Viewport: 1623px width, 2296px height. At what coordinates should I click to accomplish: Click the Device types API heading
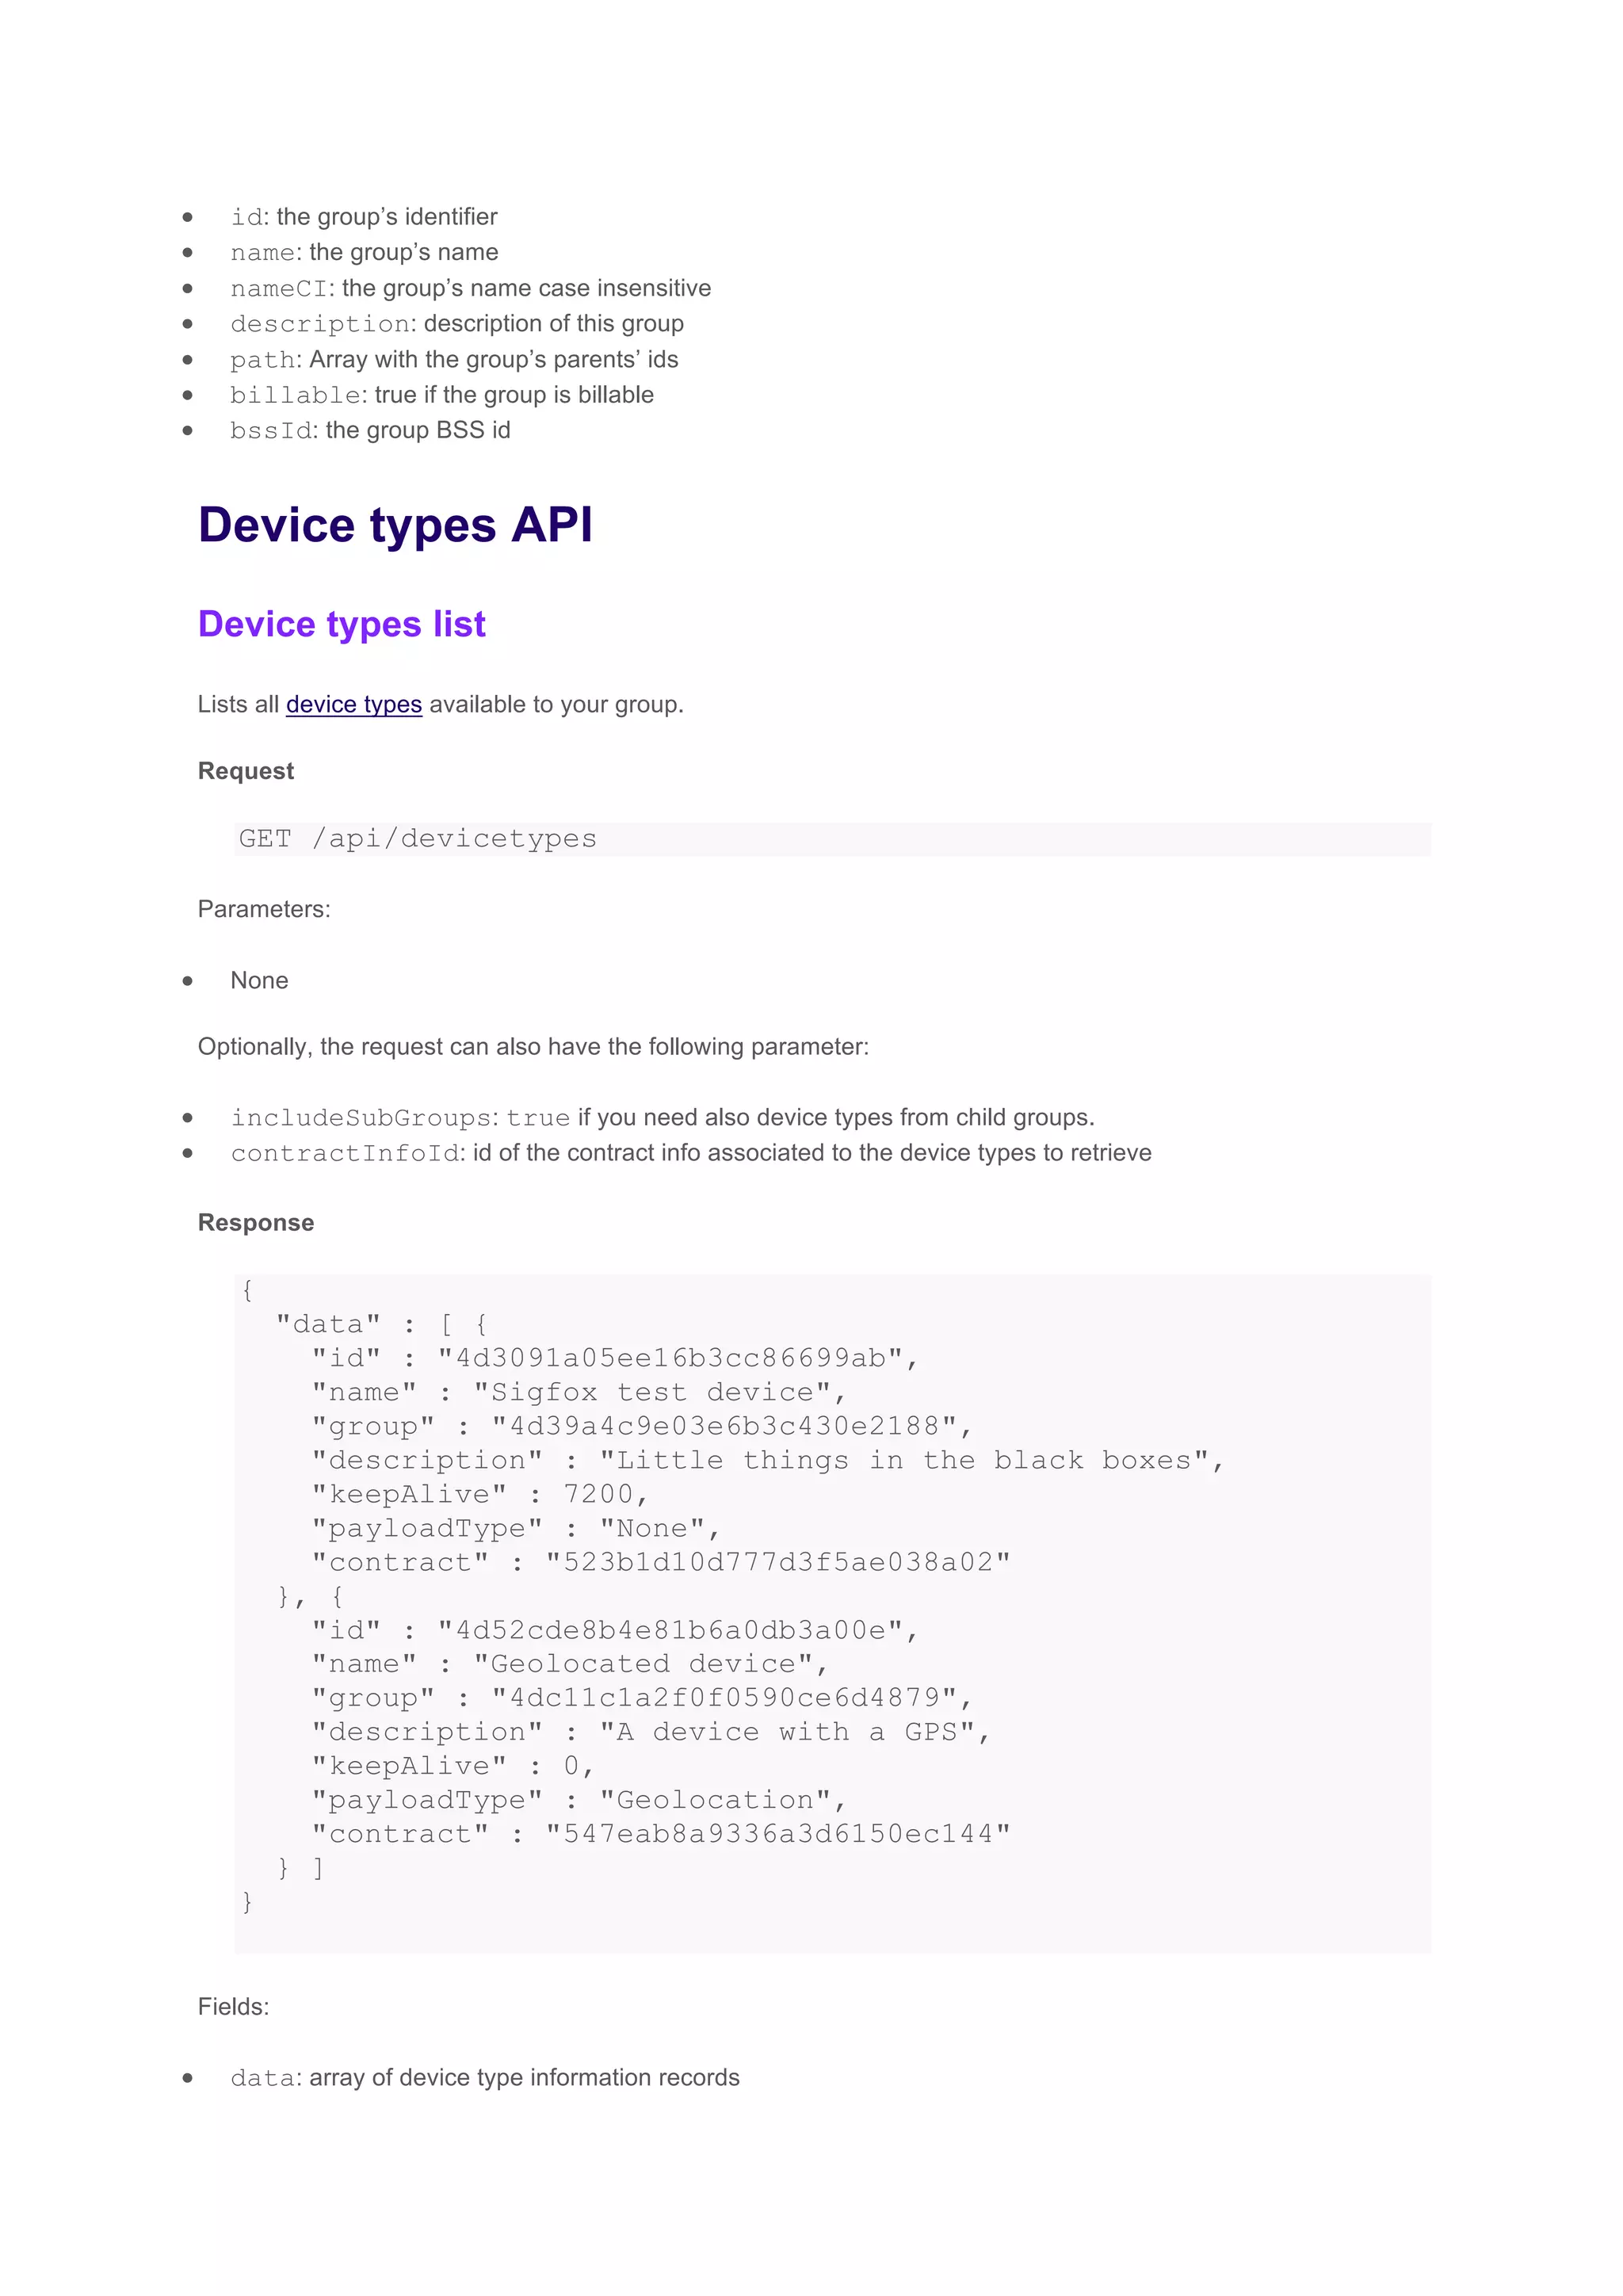point(395,525)
